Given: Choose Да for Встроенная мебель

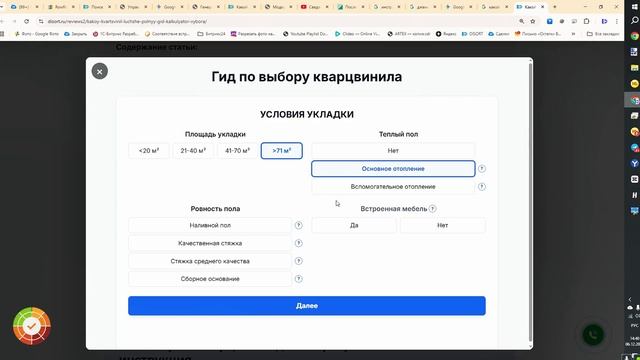Looking at the screenshot, I should click(x=354, y=225).
